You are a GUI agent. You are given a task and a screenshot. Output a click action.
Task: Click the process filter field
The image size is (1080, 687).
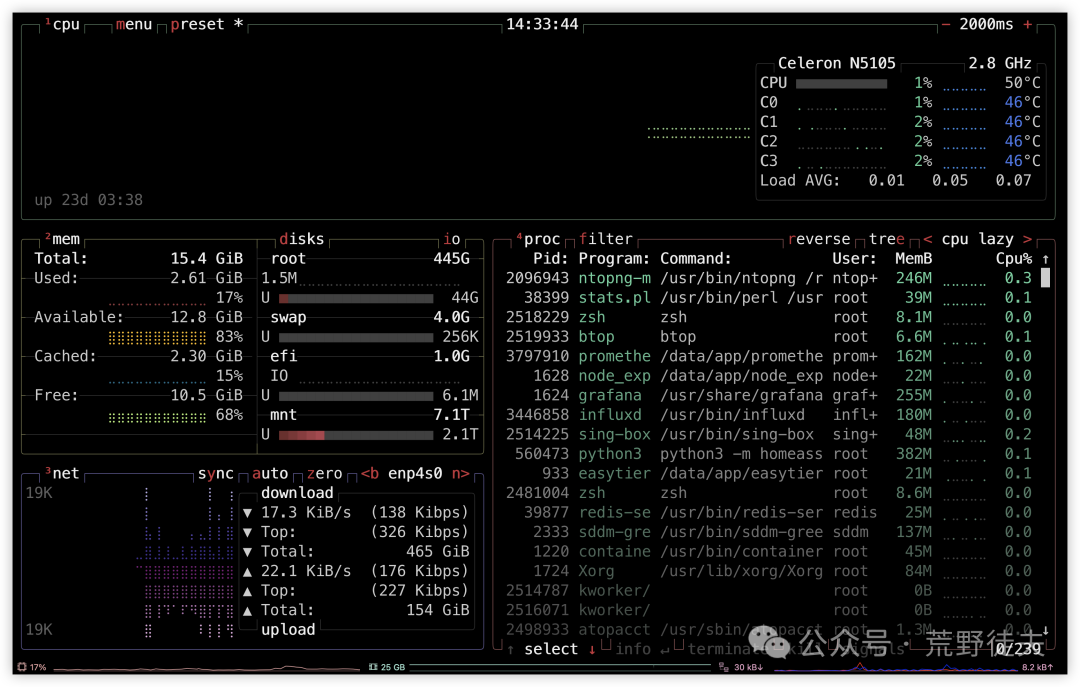tap(605, 239)
